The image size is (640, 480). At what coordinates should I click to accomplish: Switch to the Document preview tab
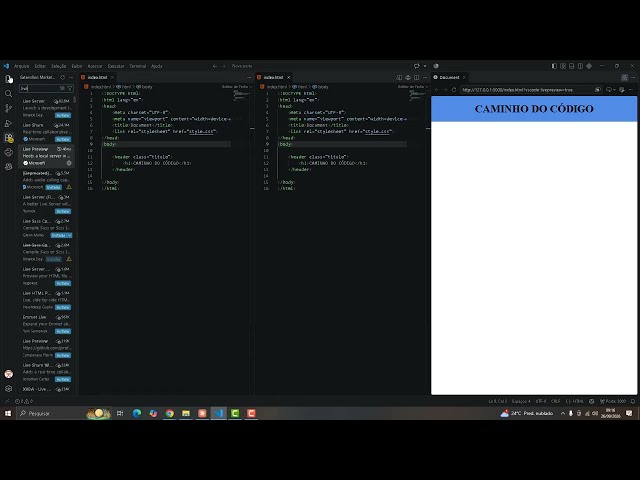pyautogui.click(x=449, y=77)
